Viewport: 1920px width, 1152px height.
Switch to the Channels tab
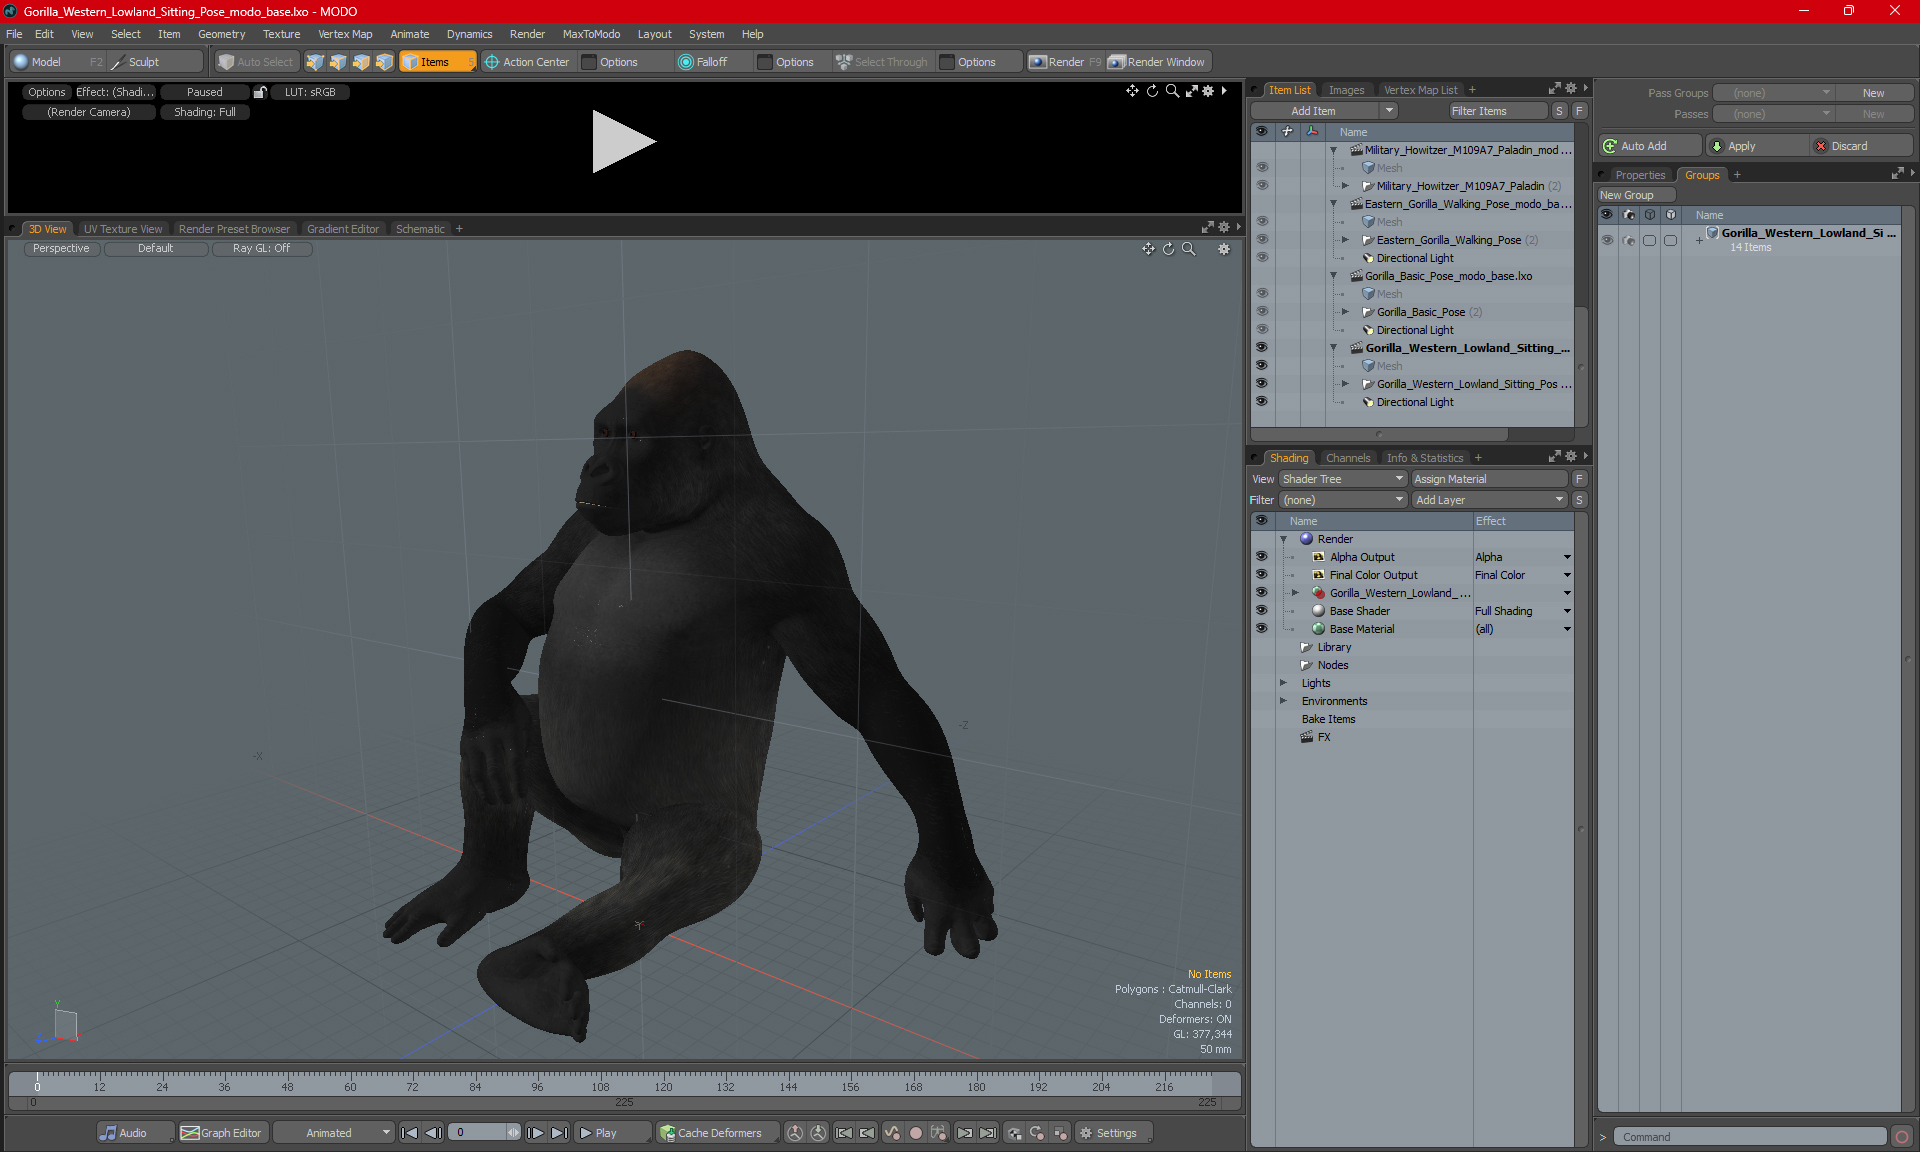pos(1348,458)
